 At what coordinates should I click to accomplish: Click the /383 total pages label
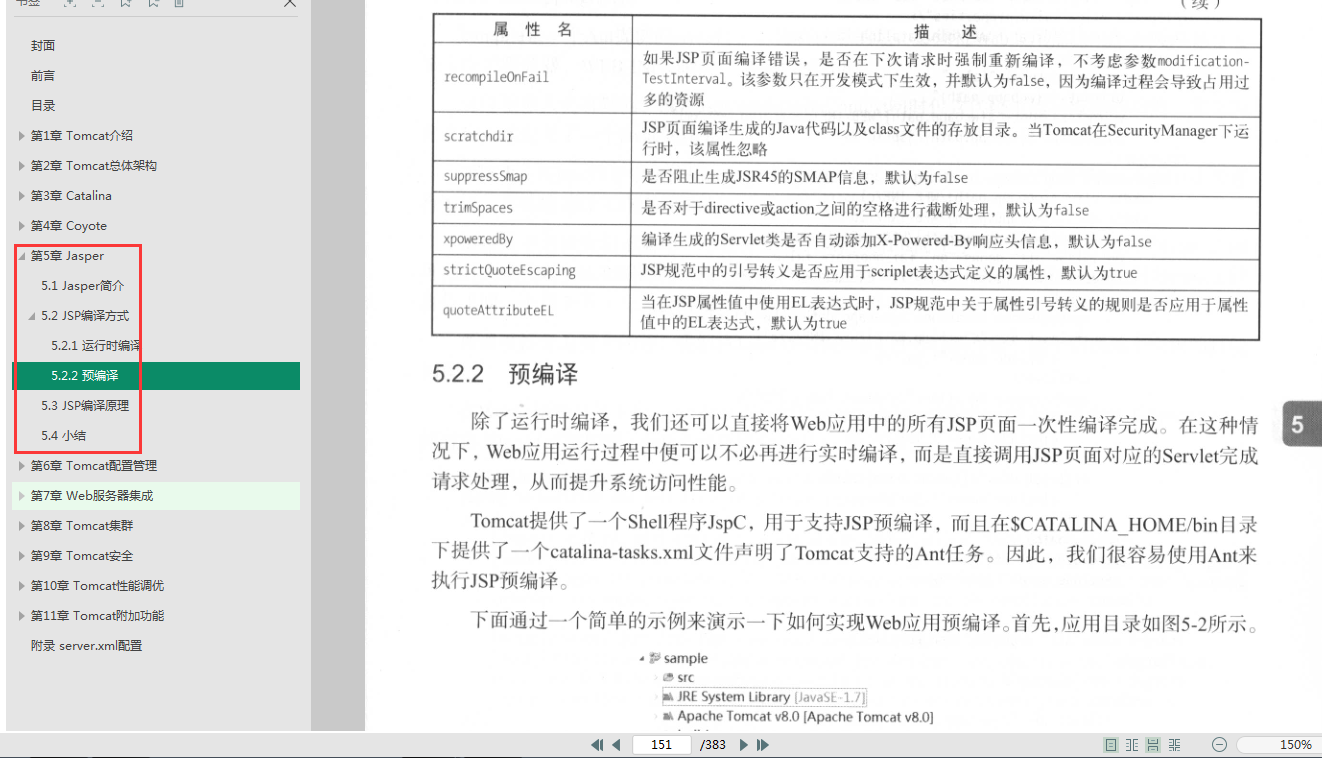pyautogui.click(x=713, y=745)
